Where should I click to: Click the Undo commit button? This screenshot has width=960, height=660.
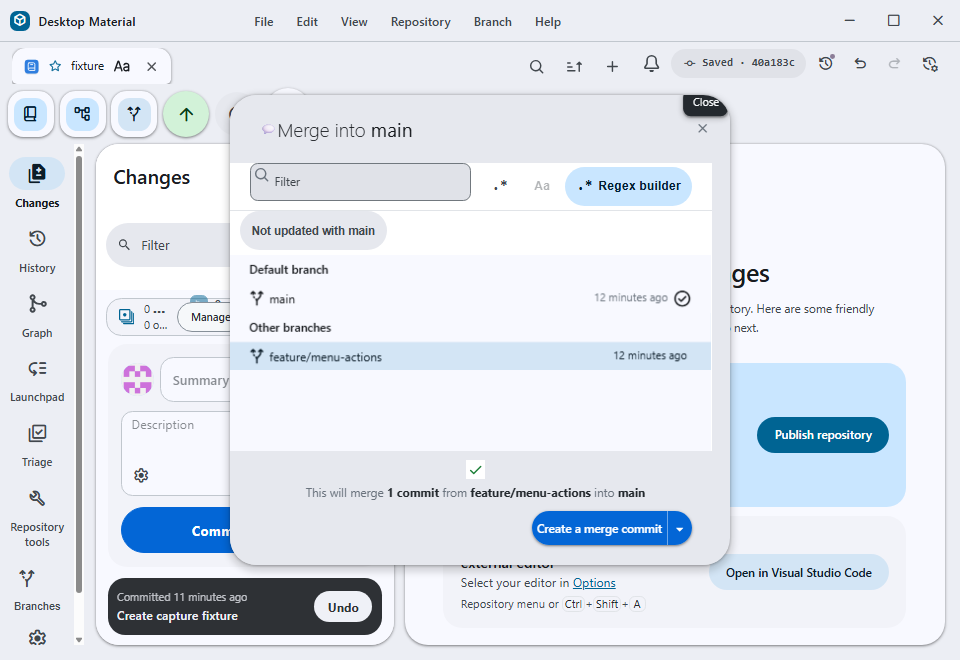click(x=343, y=607)
